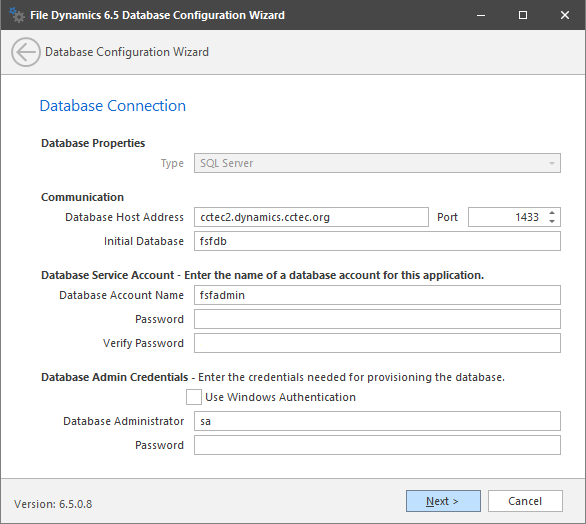Increase the Port number with up arrow
This screenshot has width=586, height=524.
click(552, 213)
